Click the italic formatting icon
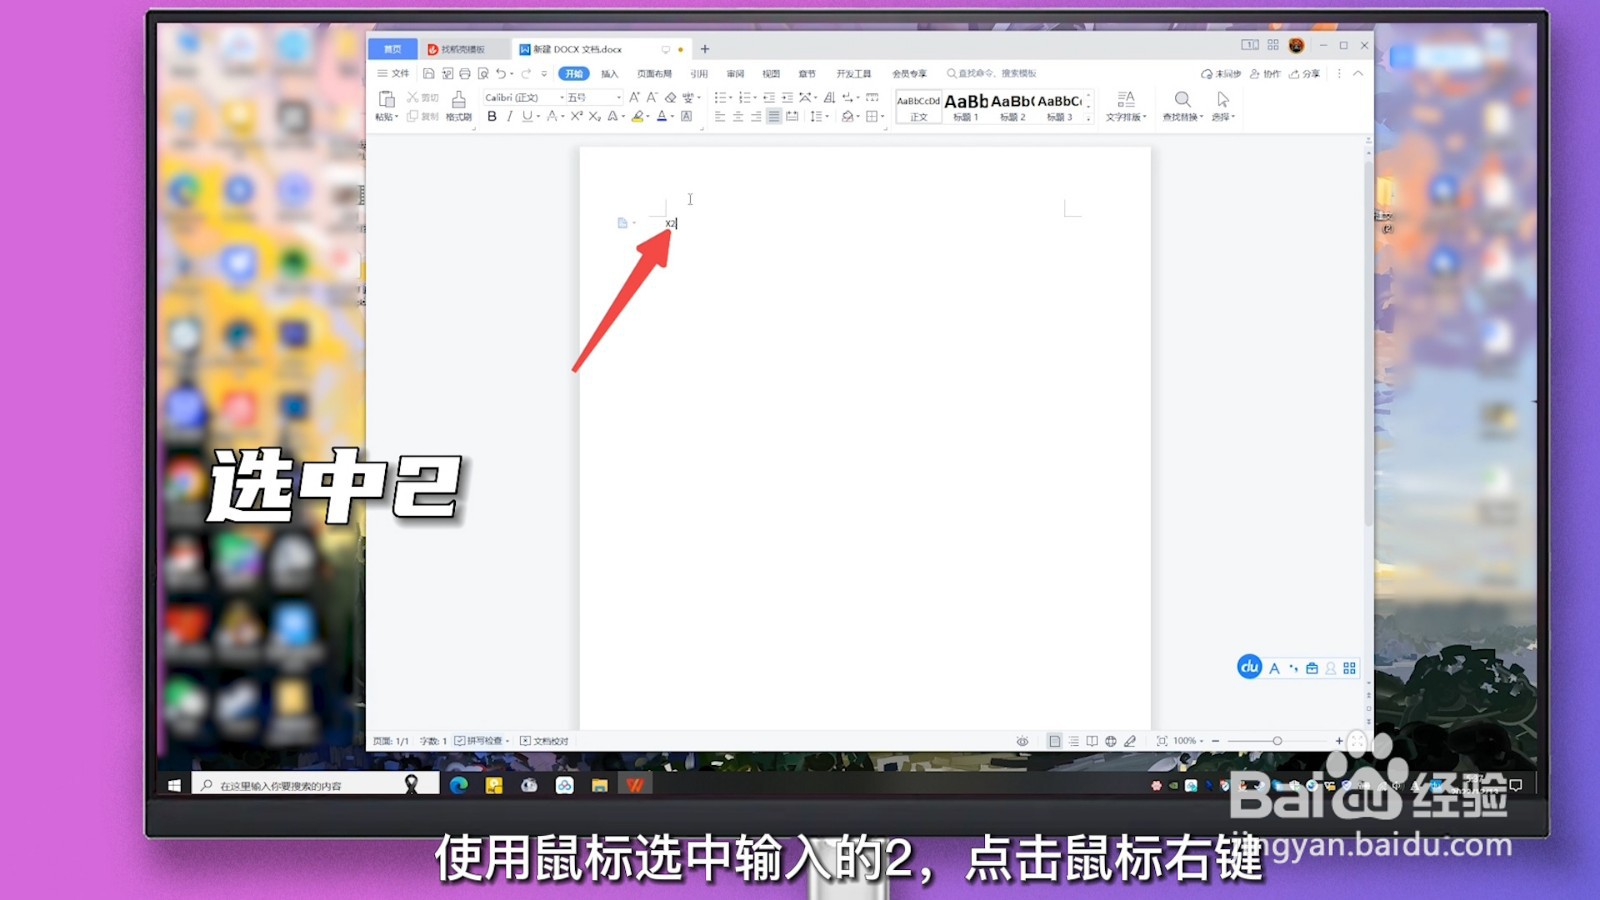1600x900 pixels. 510,116
